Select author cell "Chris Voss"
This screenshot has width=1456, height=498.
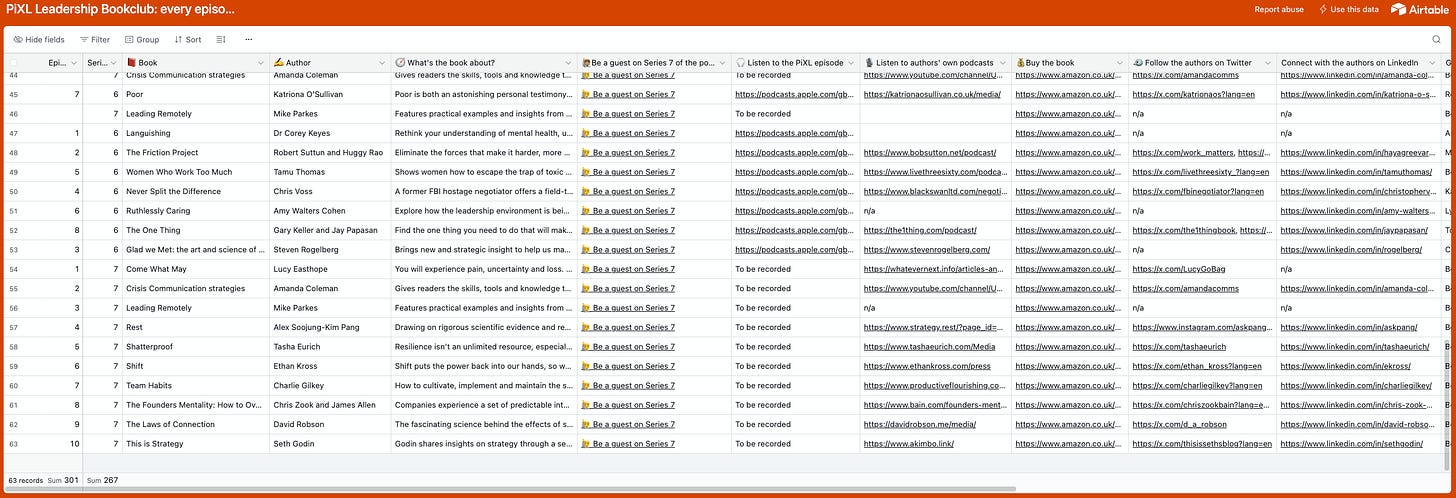pos(330,192)
